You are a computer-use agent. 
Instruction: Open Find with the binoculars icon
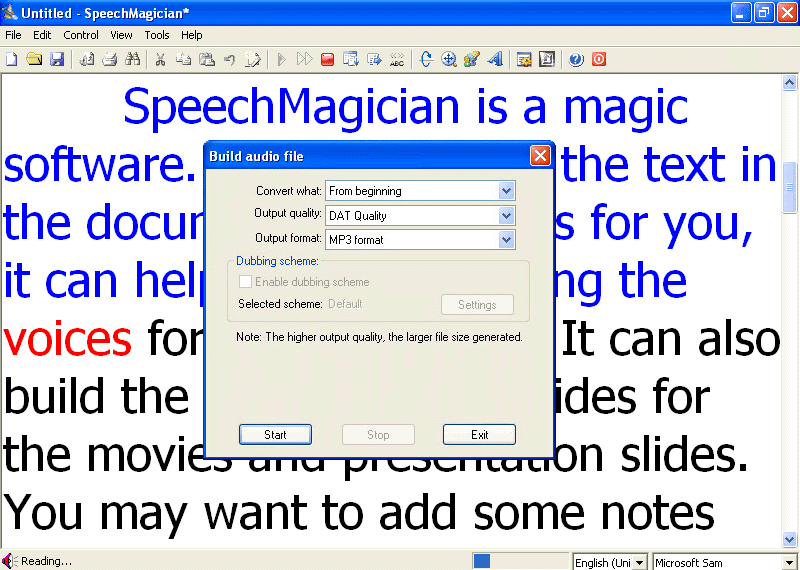click(133, 59)
